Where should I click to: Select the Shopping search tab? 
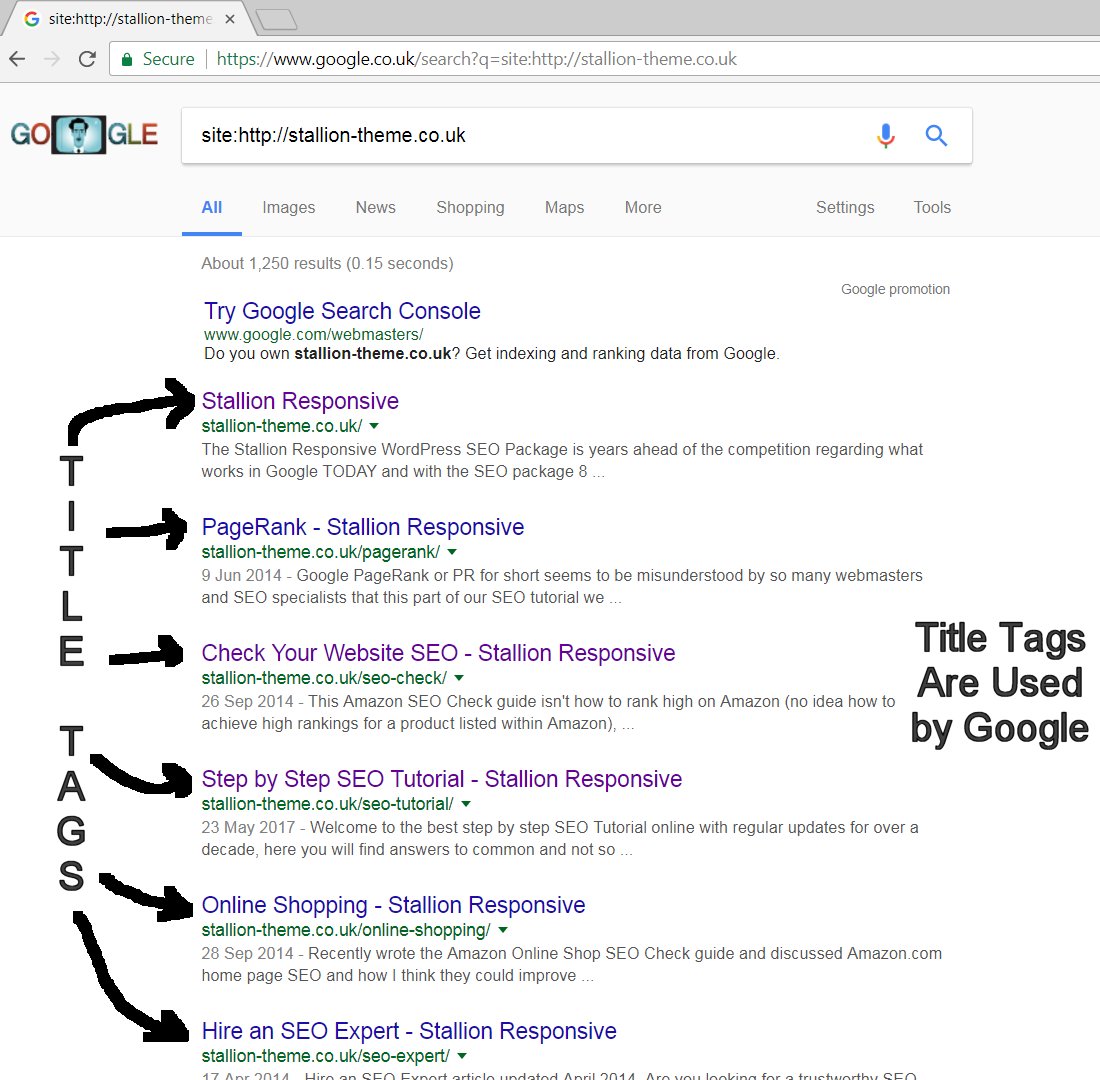click(470, 208)
